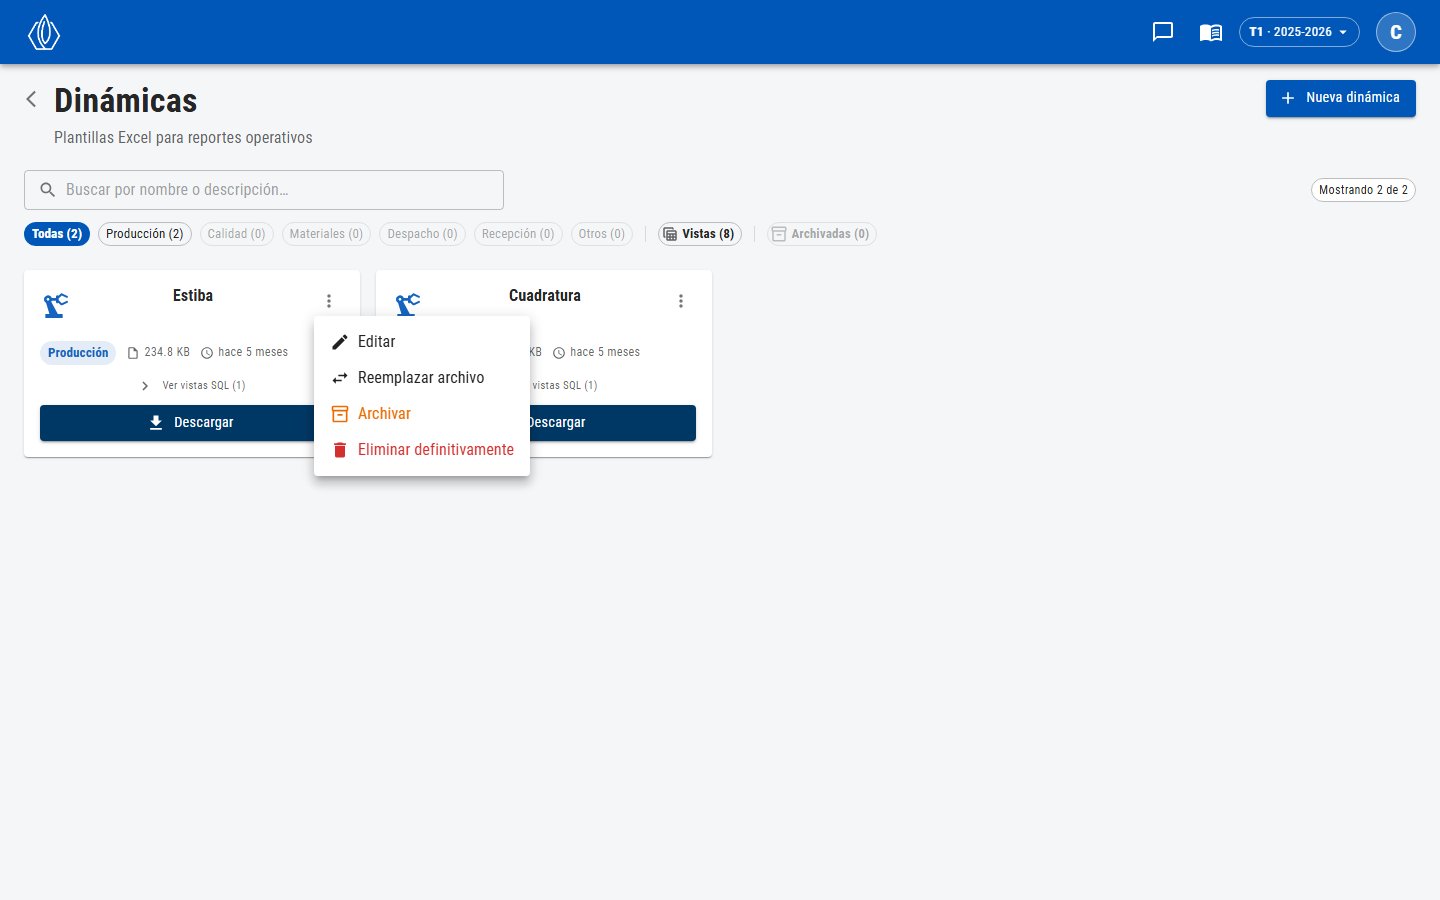Filter by the Recepción (0) chip
This screenshot has width=1440, height=900.
pyautogui.click(x=518, y=234)
